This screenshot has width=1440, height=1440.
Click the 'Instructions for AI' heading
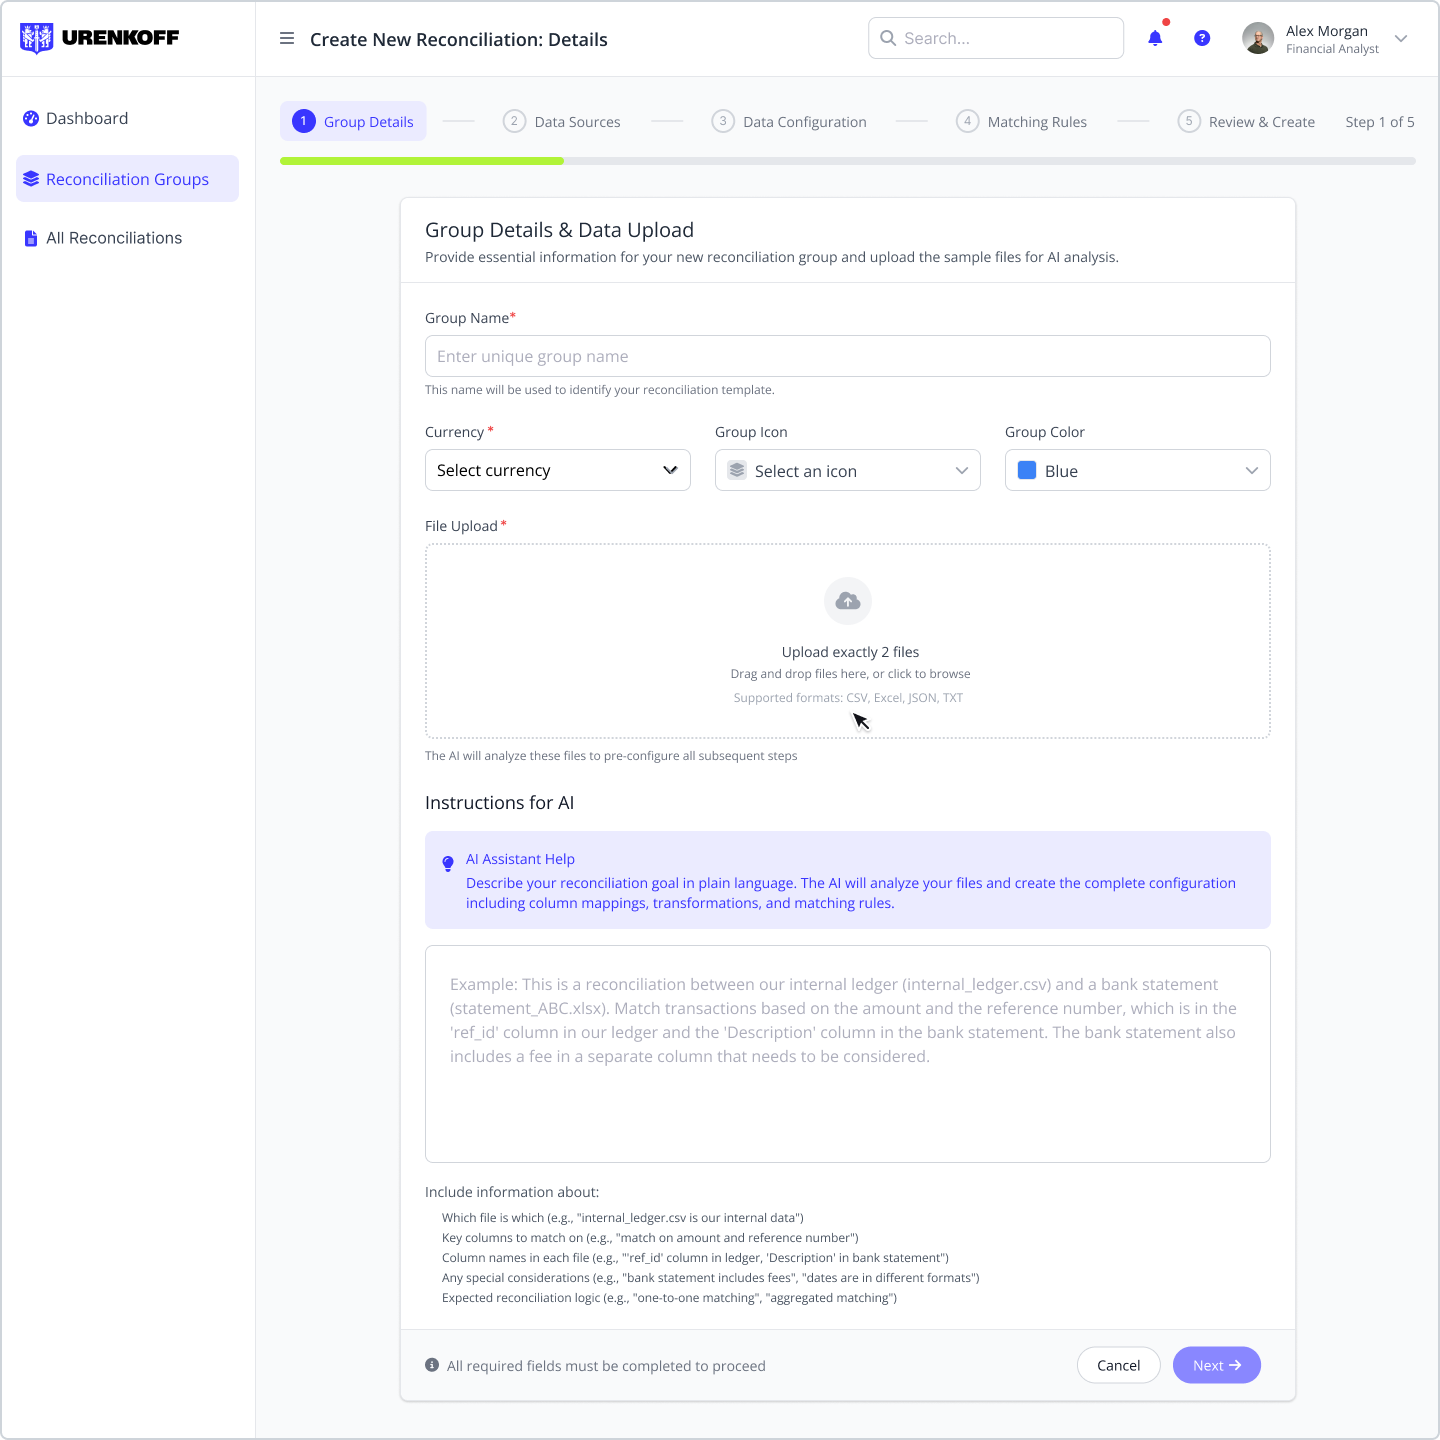499,803
